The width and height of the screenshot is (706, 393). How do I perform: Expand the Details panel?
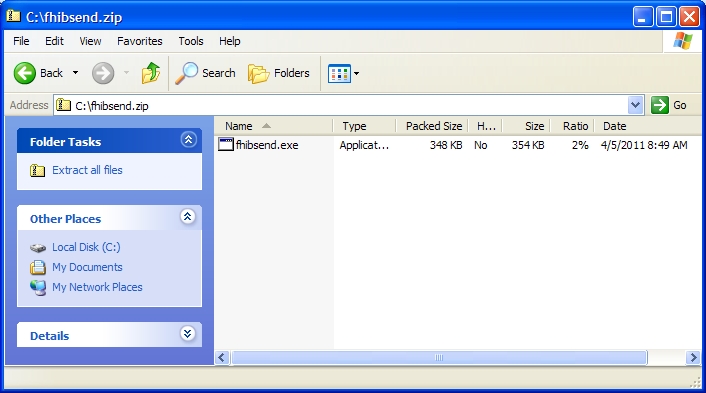click(188, 334)
